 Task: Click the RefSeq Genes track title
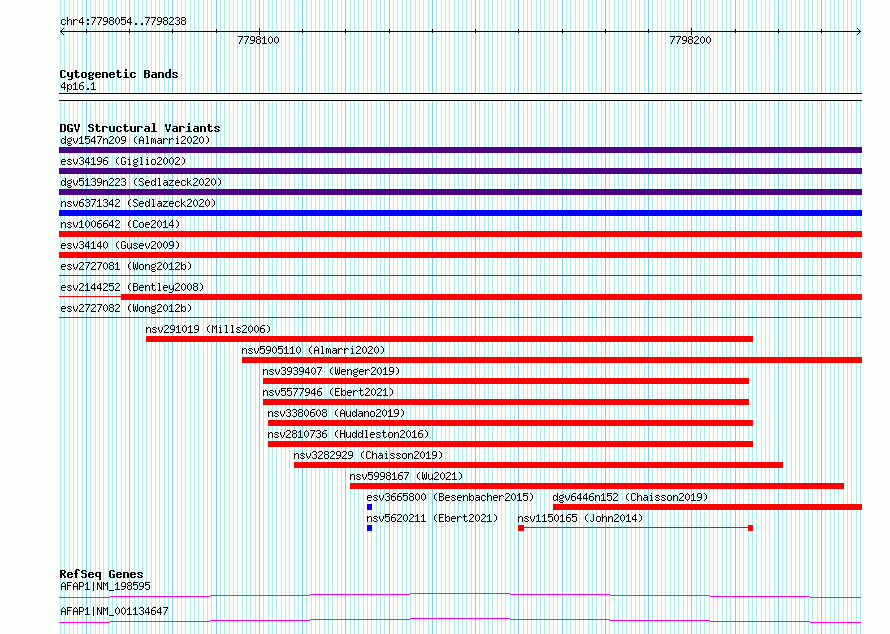101,574
